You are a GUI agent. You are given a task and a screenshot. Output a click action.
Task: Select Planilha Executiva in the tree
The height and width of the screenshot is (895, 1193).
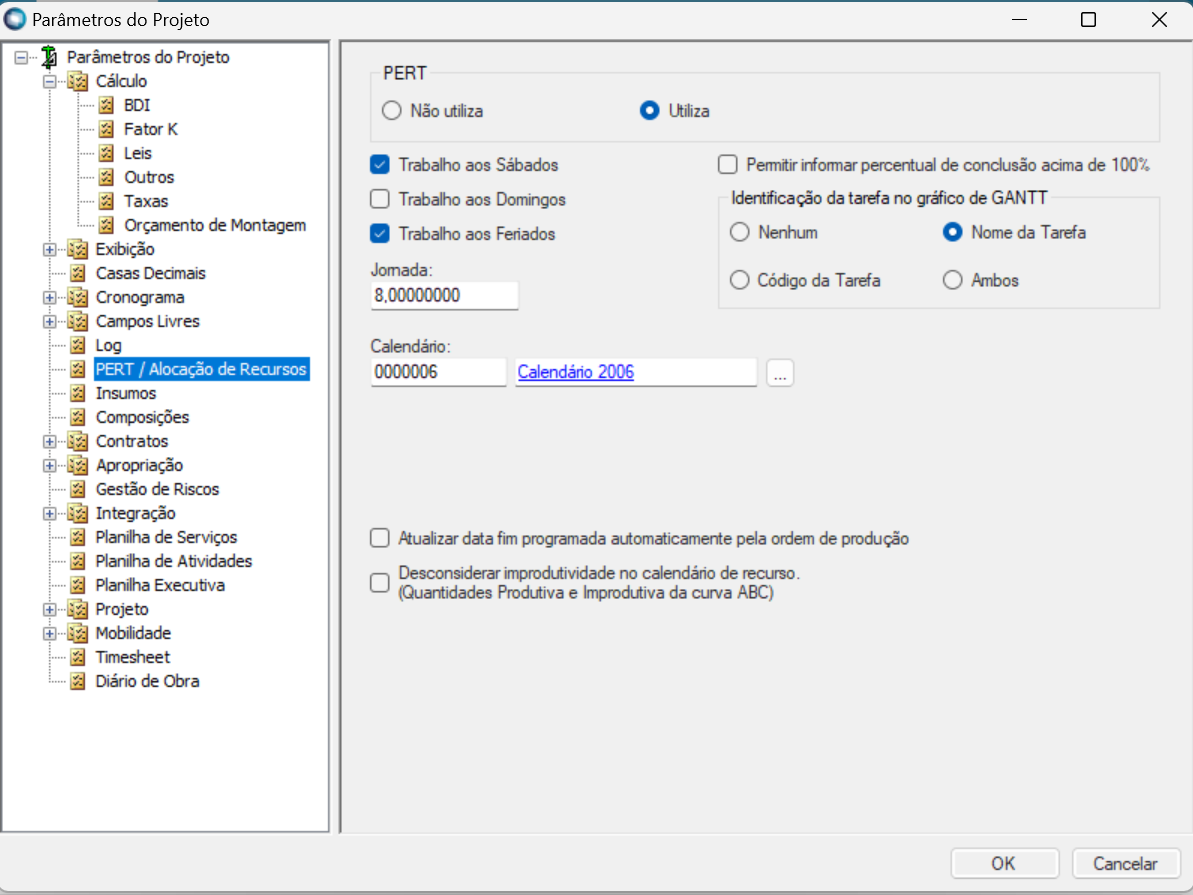click(160, 585)
